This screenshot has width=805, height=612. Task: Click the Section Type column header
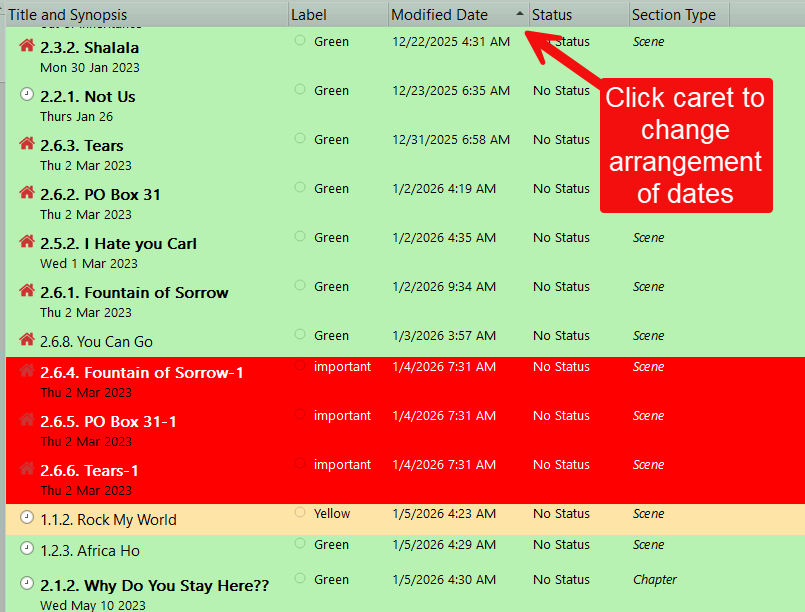(x=673, y=15)
